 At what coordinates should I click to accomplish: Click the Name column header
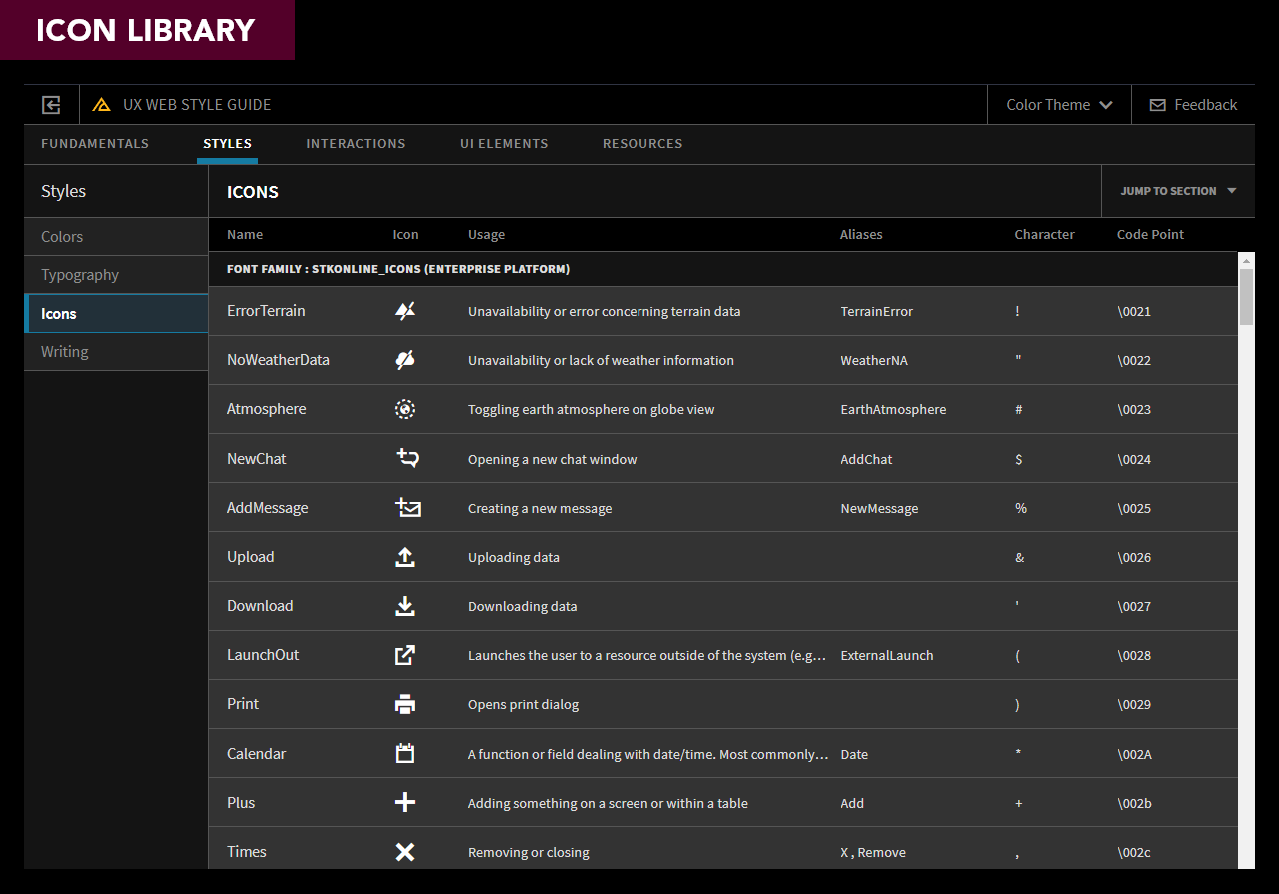(x=245, y=234)
